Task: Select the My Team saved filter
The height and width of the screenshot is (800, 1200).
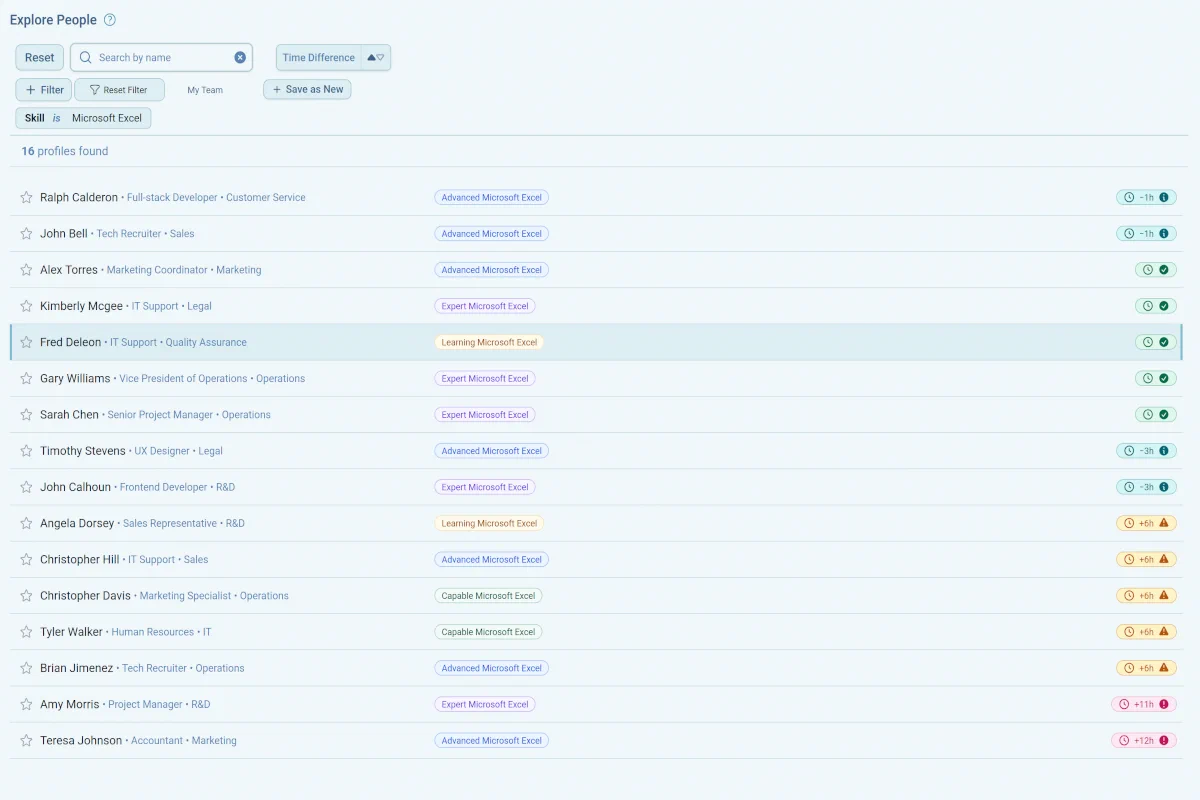Action: pyautogui.click(x=205, y=90)
